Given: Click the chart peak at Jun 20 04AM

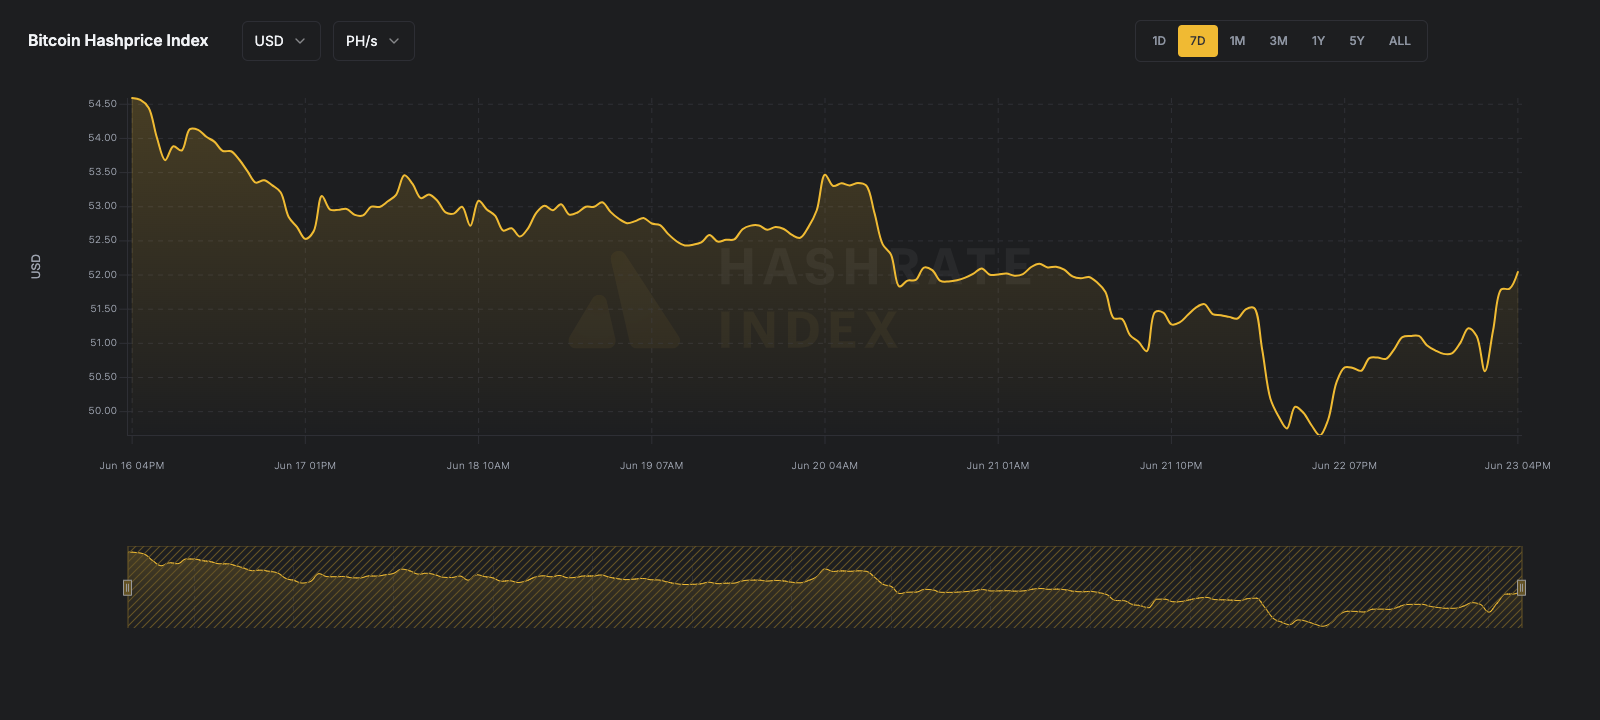Looking at the screenshot, I should tap(825, 176).
